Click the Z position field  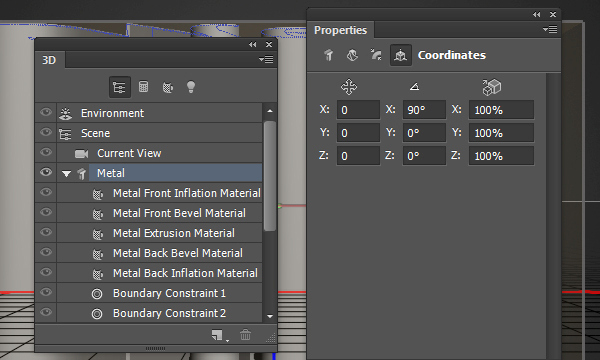[x=358, y=156]
